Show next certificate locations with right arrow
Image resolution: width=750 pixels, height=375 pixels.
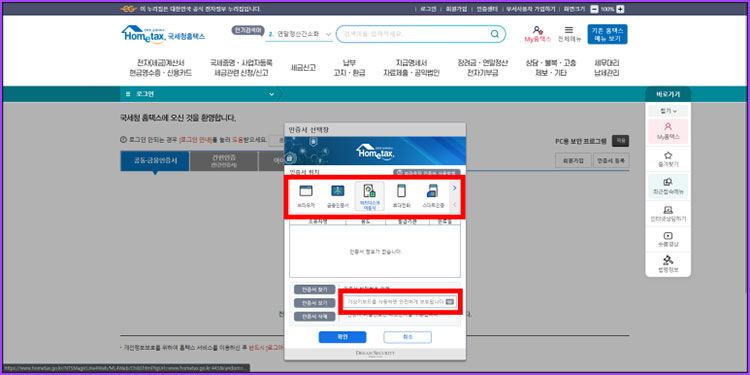point(454,188)
